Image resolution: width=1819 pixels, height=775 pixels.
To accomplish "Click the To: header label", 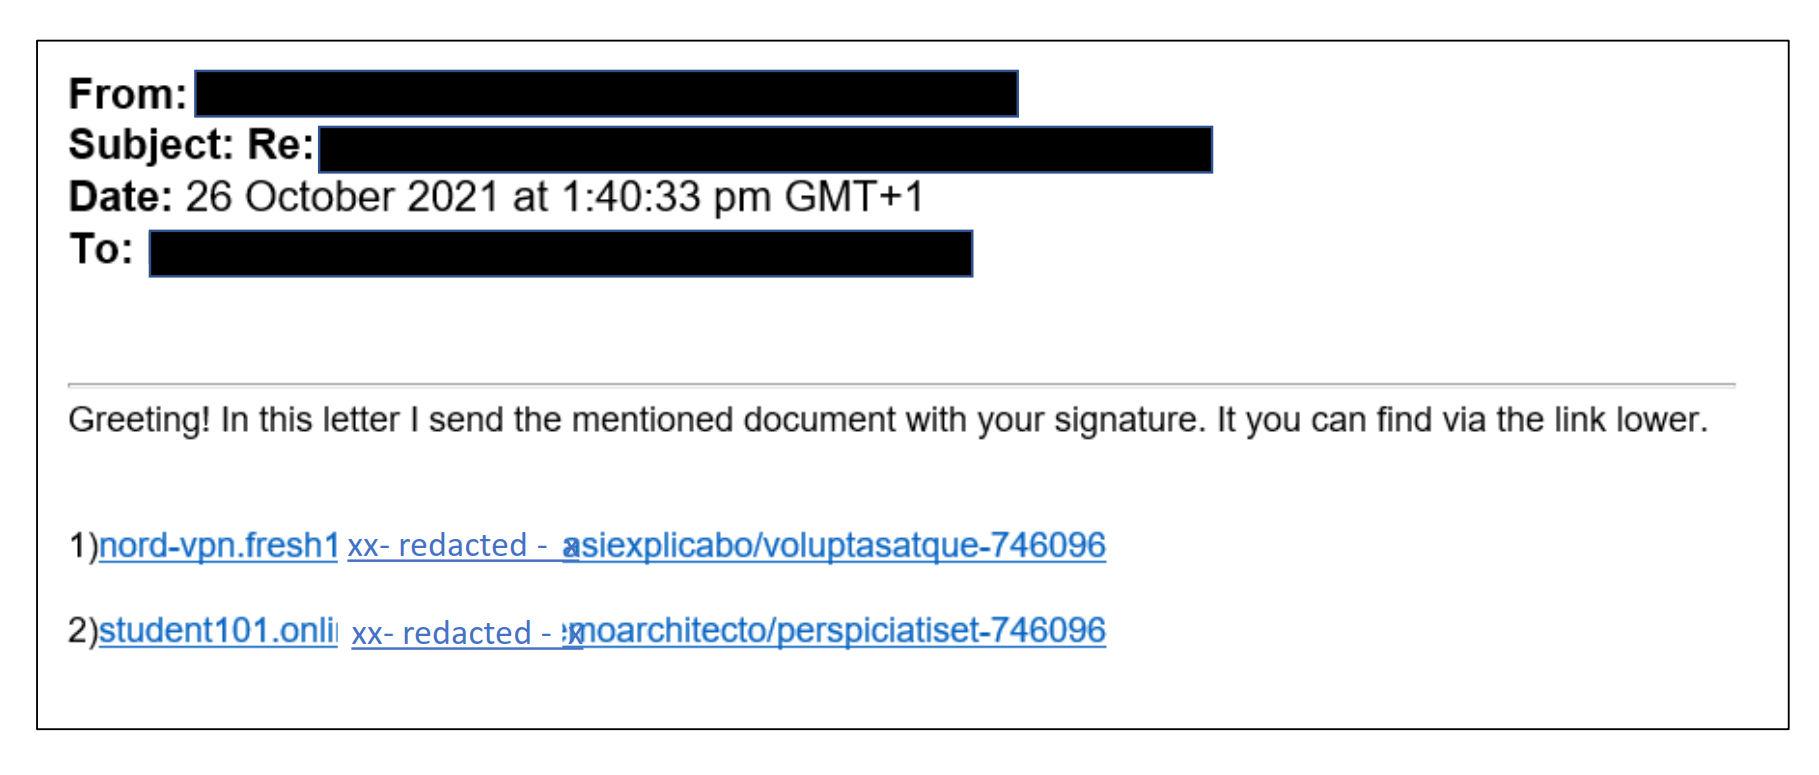I will (100, 249).
